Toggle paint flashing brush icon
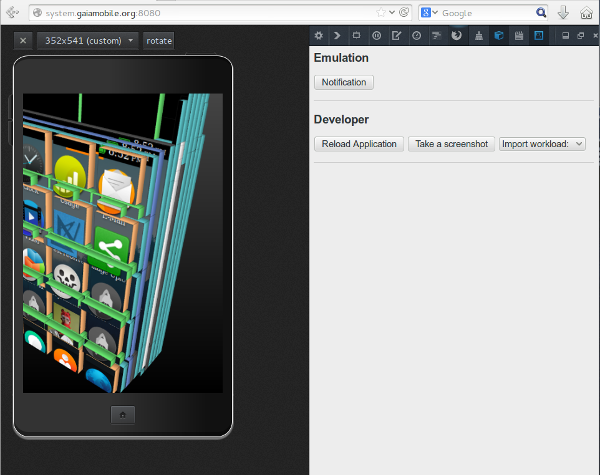Viewport: 600px width, 476px height. (x=479, y=36)
